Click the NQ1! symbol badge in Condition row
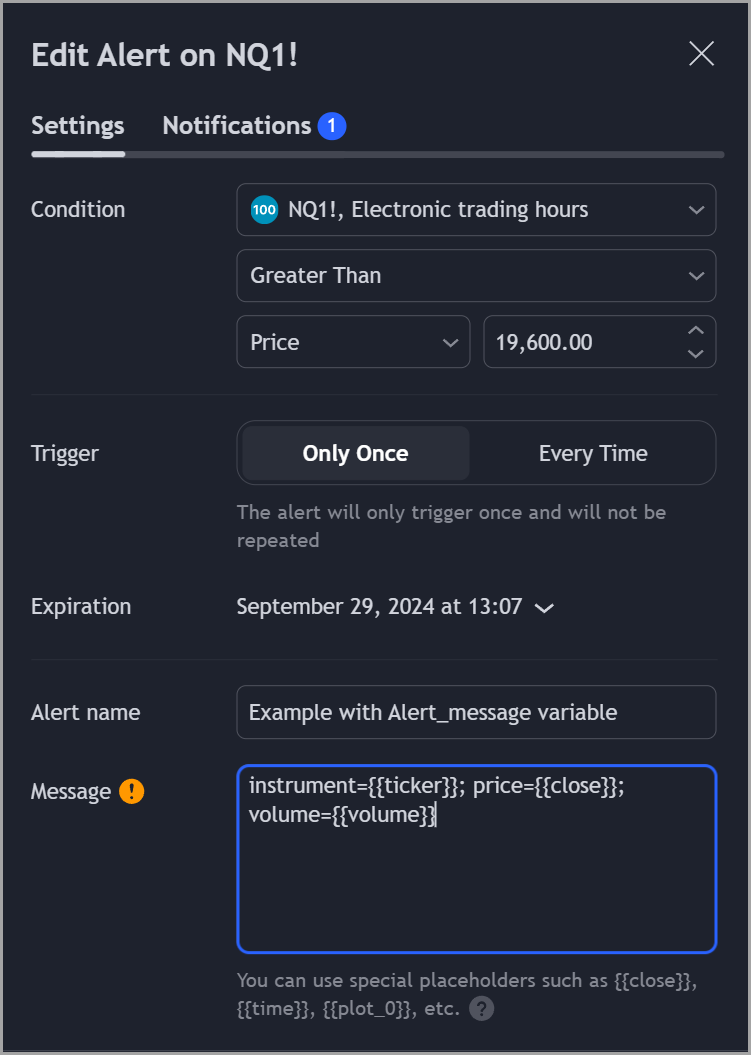 click(x=264, y=210)
